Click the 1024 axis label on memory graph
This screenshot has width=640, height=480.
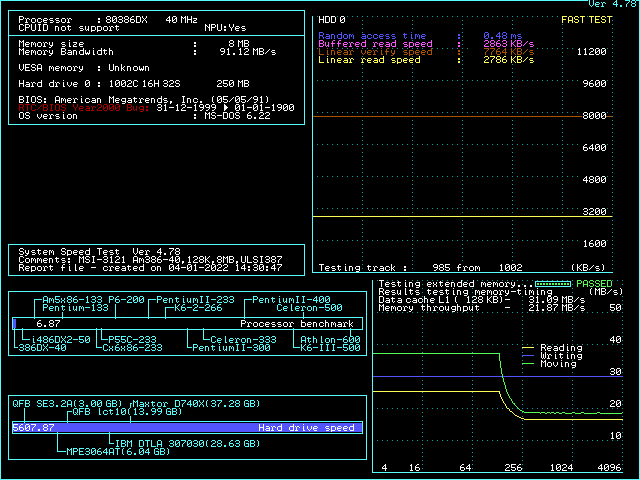[561, 468]
